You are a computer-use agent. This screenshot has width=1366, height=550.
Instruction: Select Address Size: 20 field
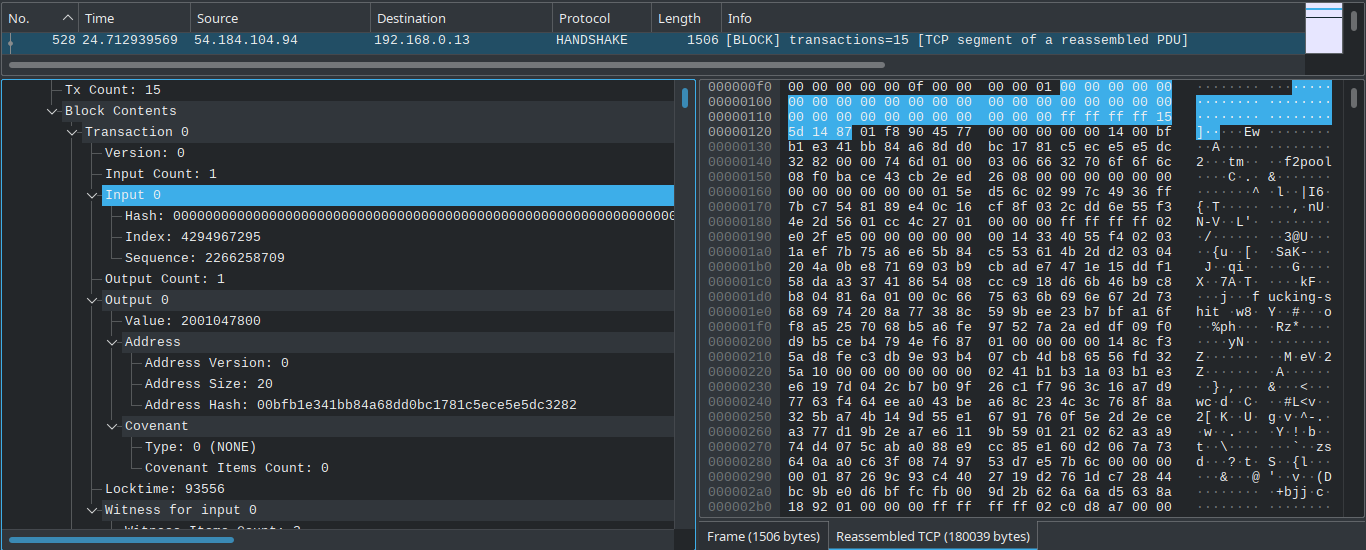[x=209, y=384]
